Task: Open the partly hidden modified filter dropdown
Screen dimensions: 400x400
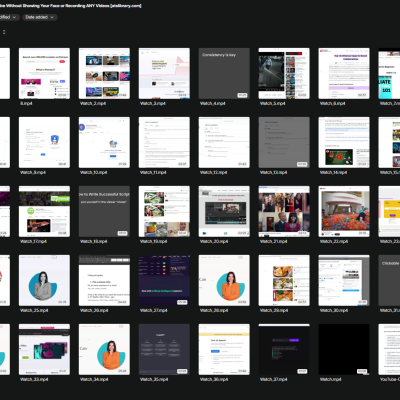Action: (9, 17)
